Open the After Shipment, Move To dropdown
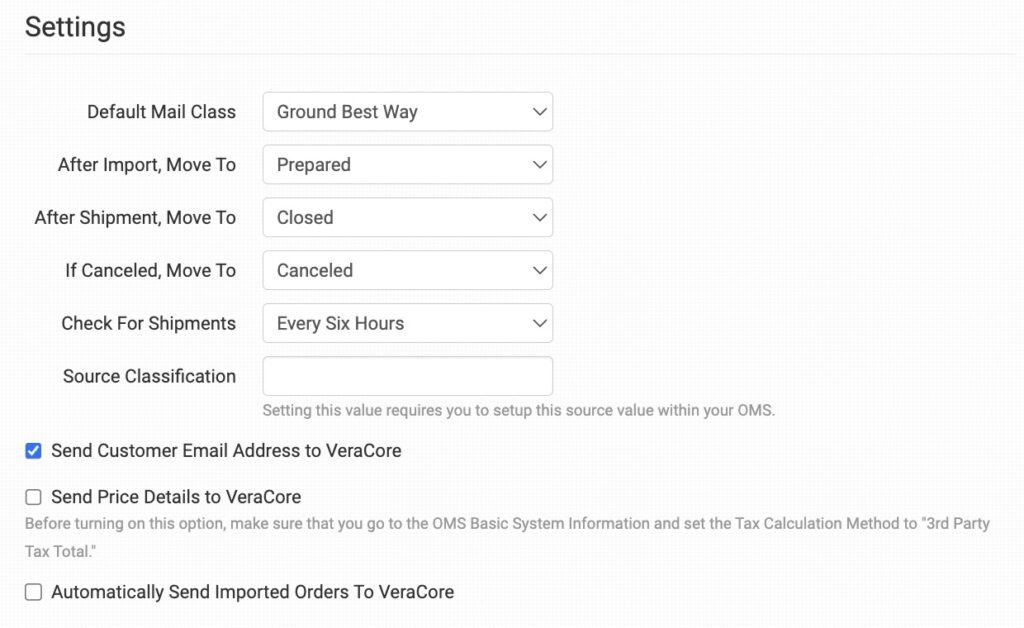This screenshot has width=1024, height=628. click(407, 218)
